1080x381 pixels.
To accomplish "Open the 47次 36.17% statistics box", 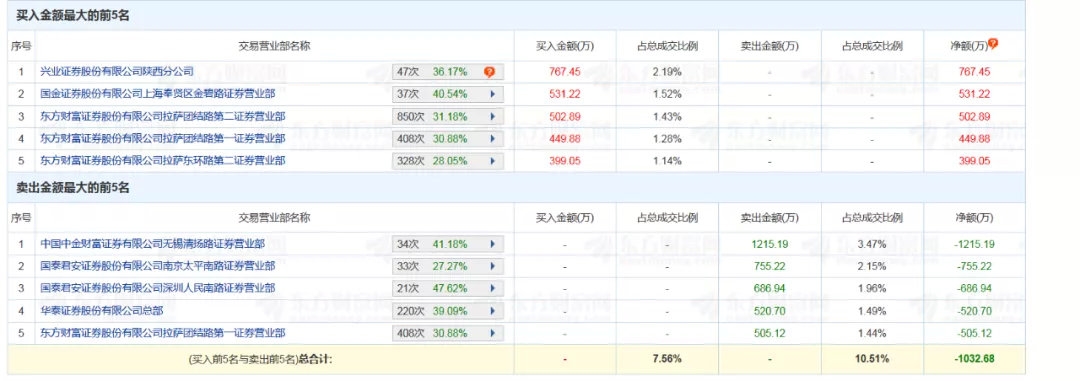I will [x=448, y=72].
